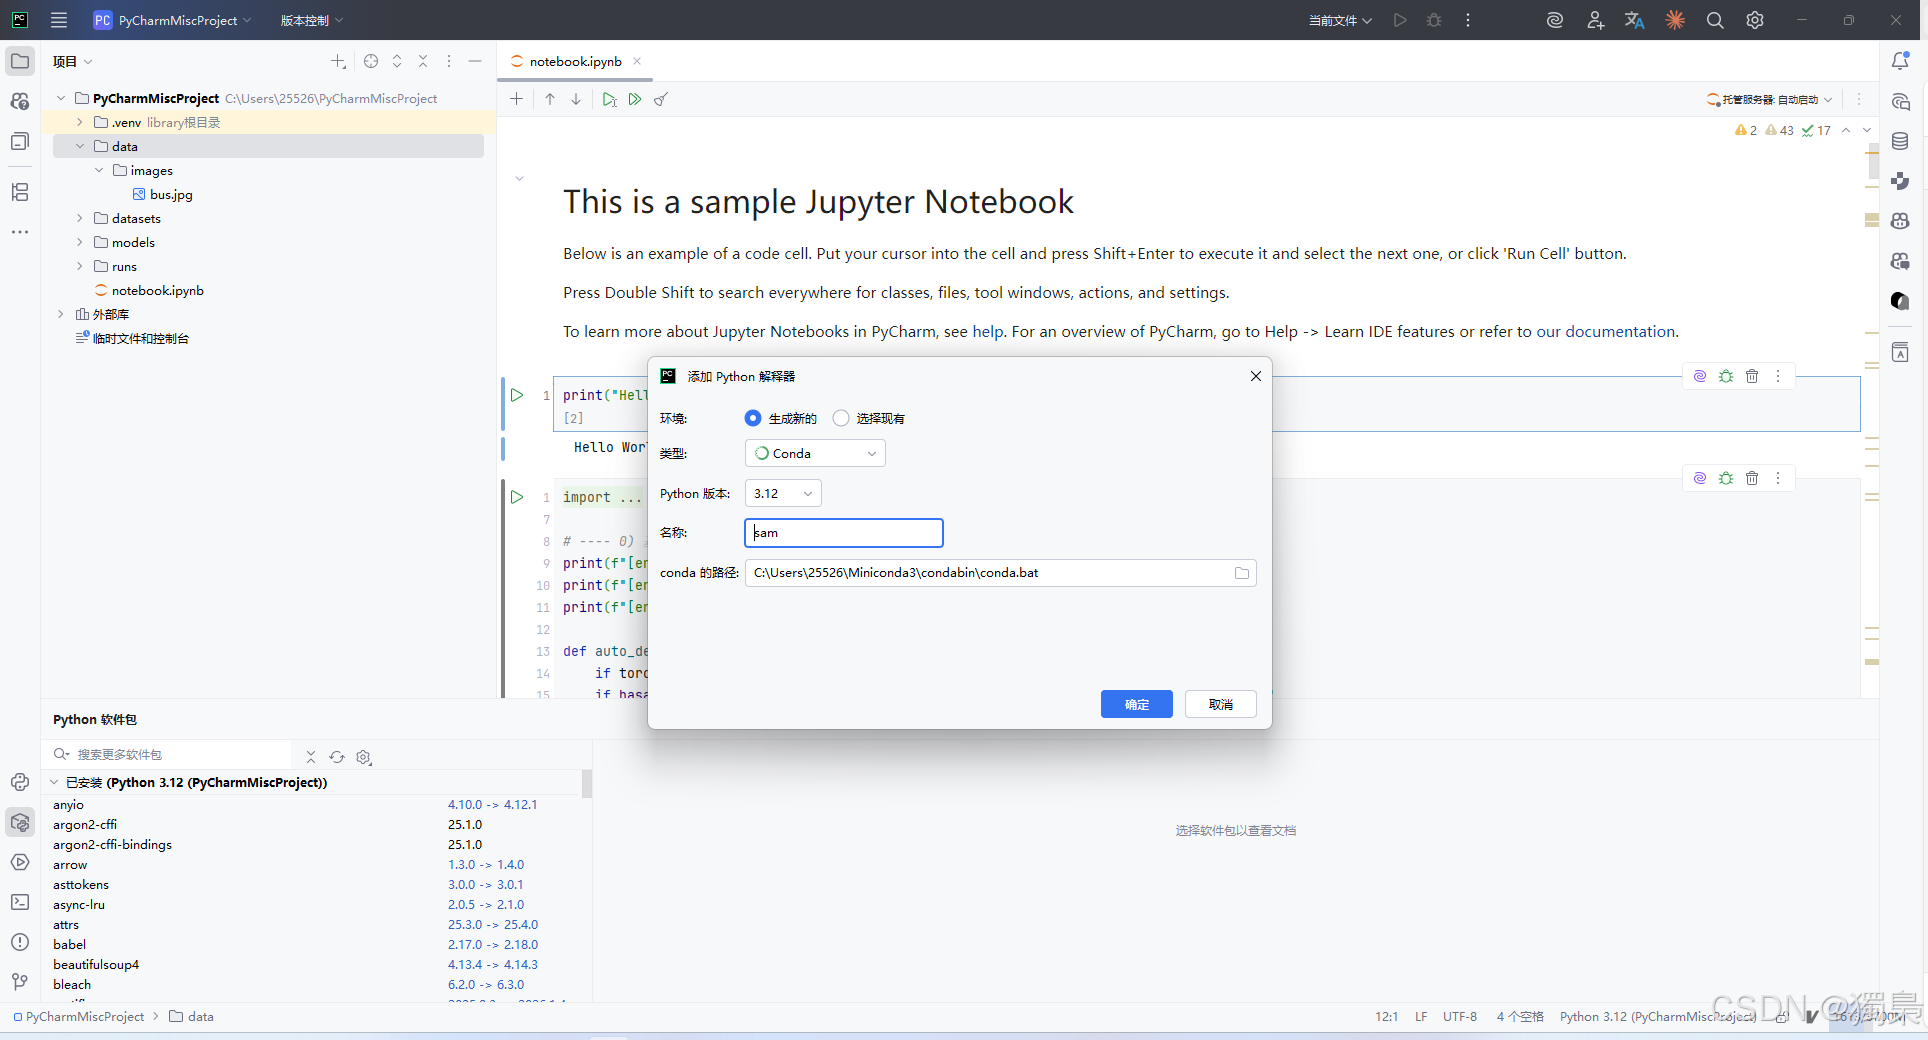Click the Translate icon in title bar
This screenshot has width=1928, height=1040.
click(x=1635, y=20)
